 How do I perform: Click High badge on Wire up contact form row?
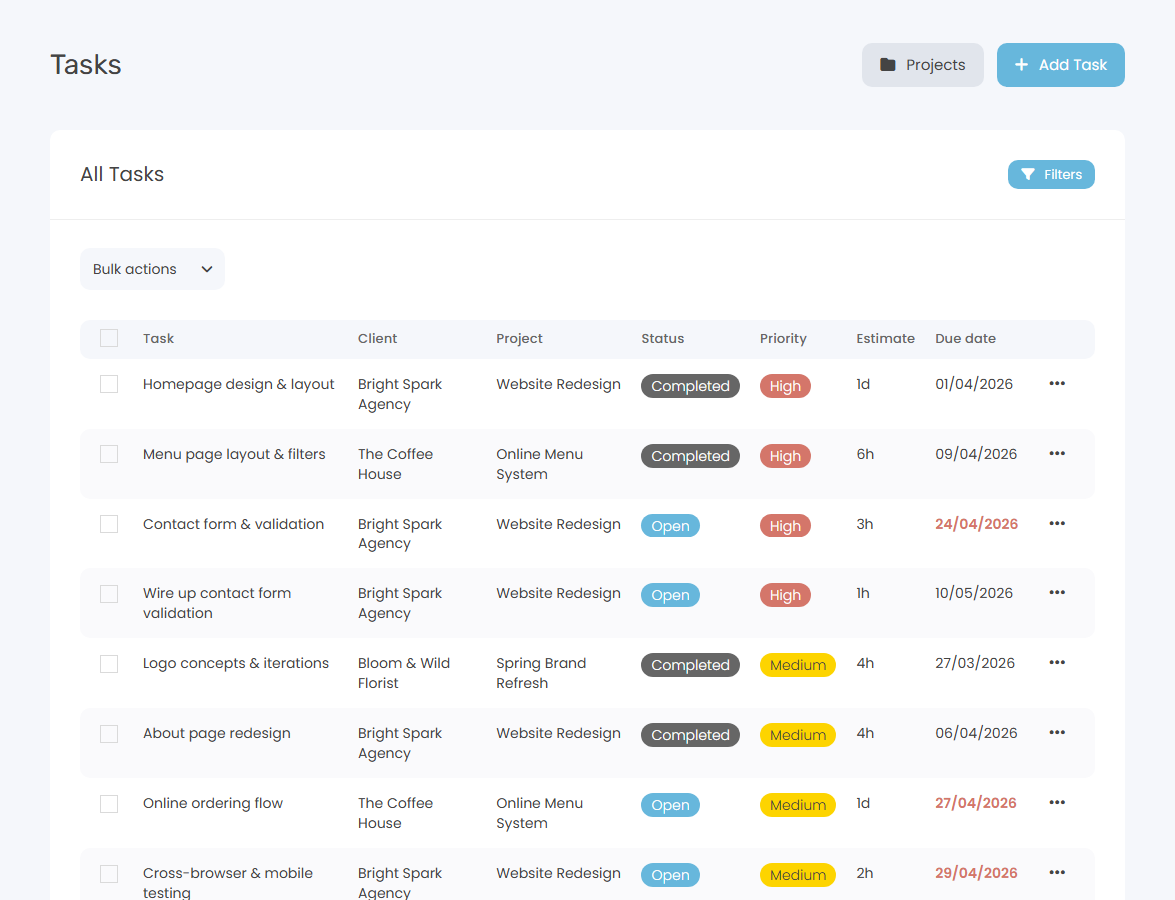pos(785,595)
